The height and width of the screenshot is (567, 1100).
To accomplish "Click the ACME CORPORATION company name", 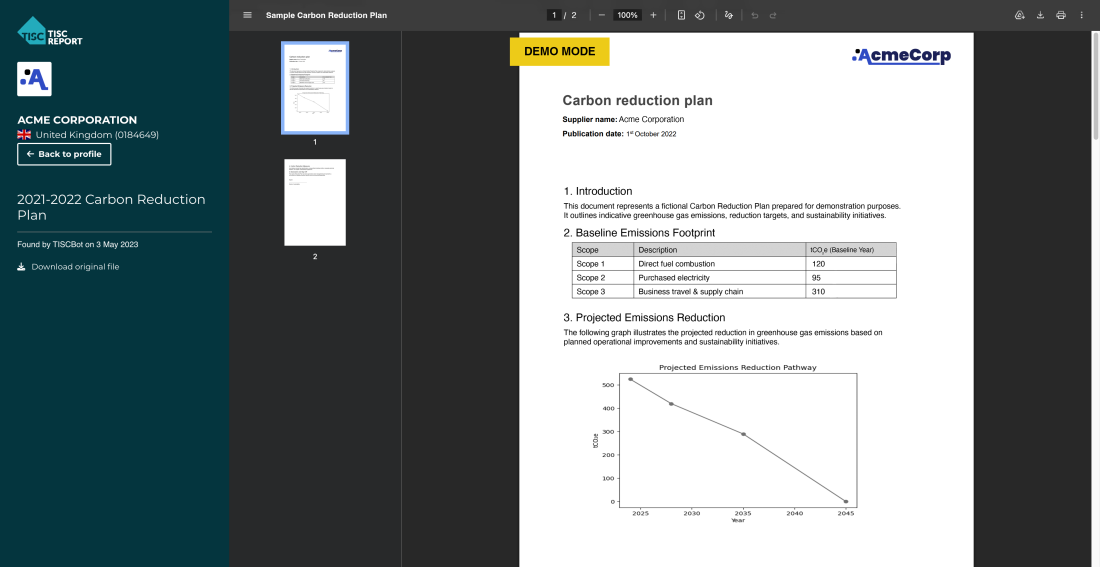I will tap(77, 120).
